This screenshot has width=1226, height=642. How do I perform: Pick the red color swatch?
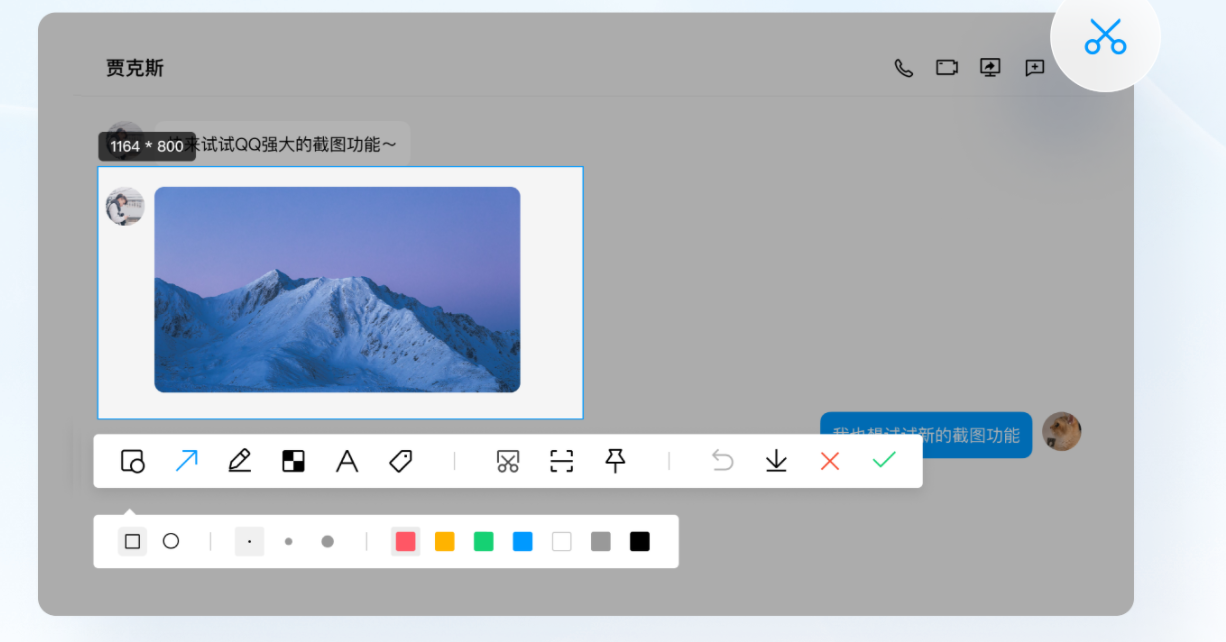(405, 541)
